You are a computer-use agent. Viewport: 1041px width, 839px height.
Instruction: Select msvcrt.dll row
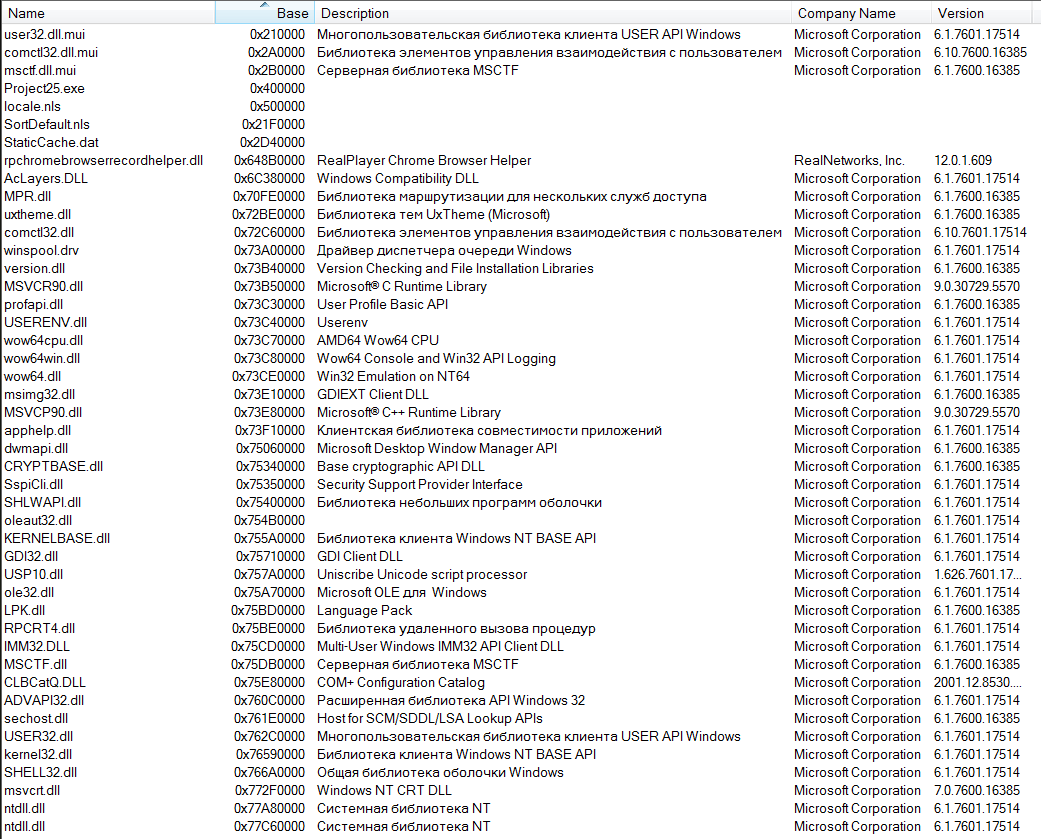pyautogui.click(x=520, y=791)
